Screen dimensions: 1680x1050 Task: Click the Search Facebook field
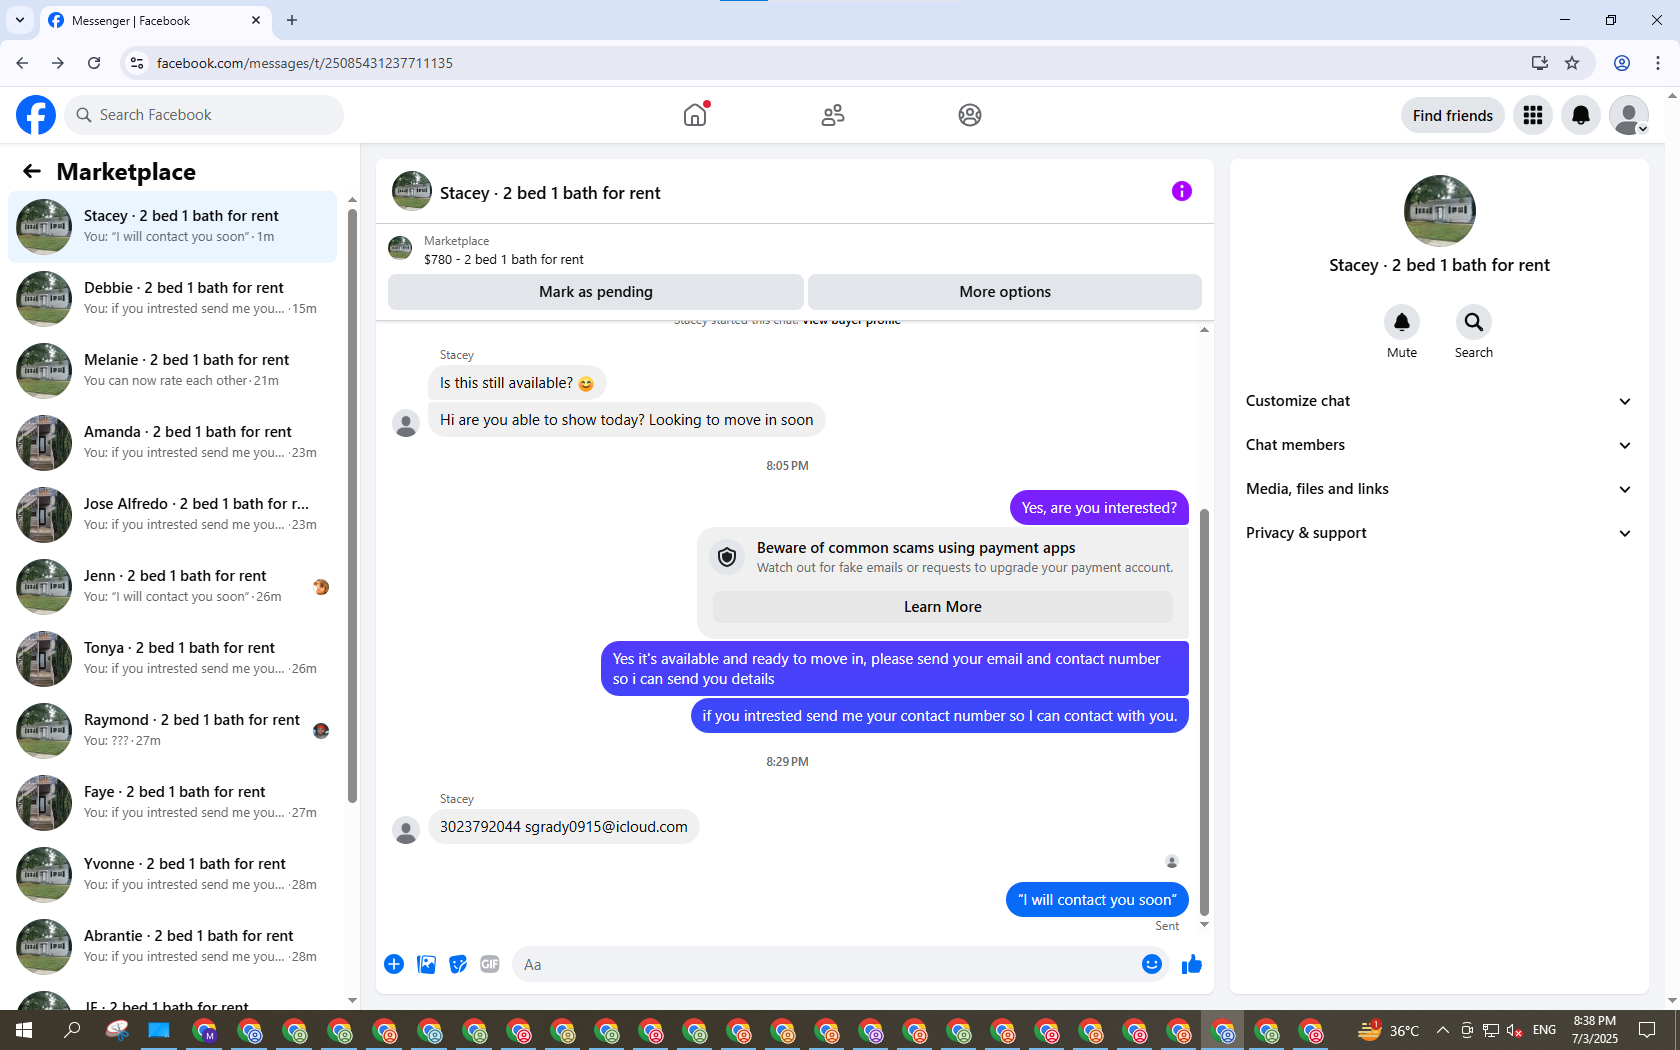[x=204, y=115]
